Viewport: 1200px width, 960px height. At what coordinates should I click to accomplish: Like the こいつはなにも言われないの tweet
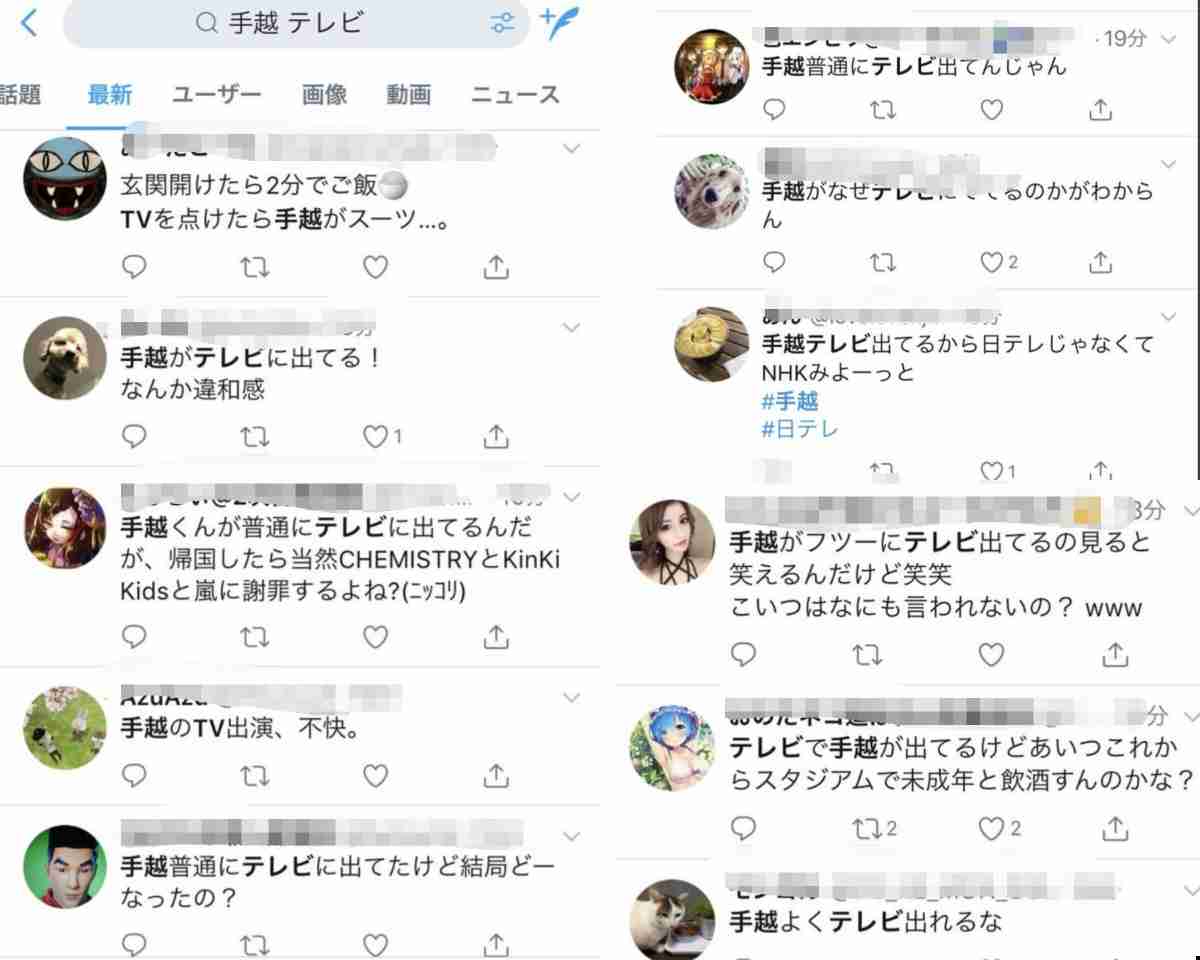coord(991,655)
